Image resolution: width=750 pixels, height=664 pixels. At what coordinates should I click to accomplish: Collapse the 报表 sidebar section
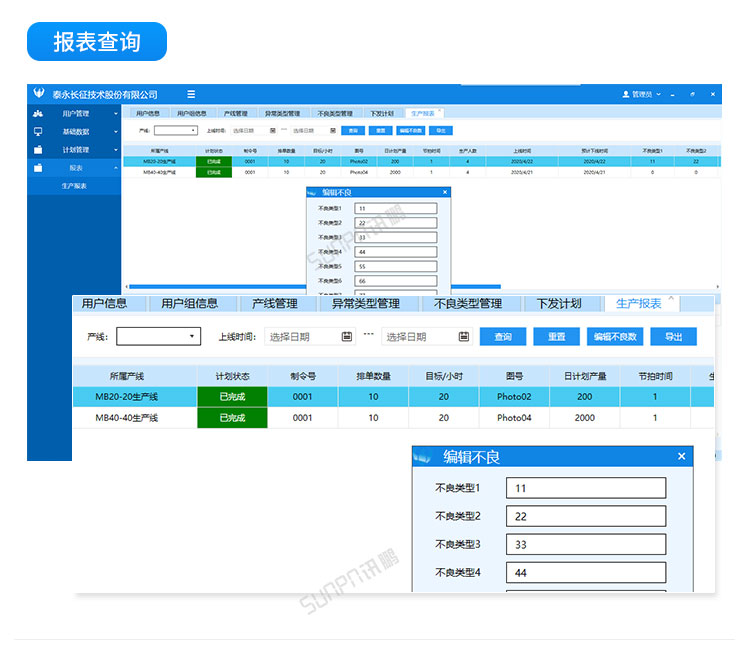[x=115, y=167]
